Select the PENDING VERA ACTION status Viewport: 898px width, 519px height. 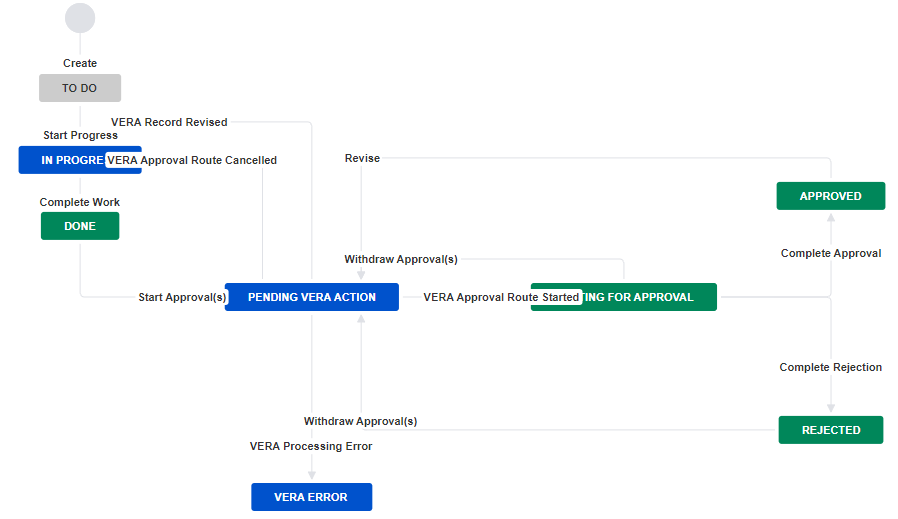312,297
